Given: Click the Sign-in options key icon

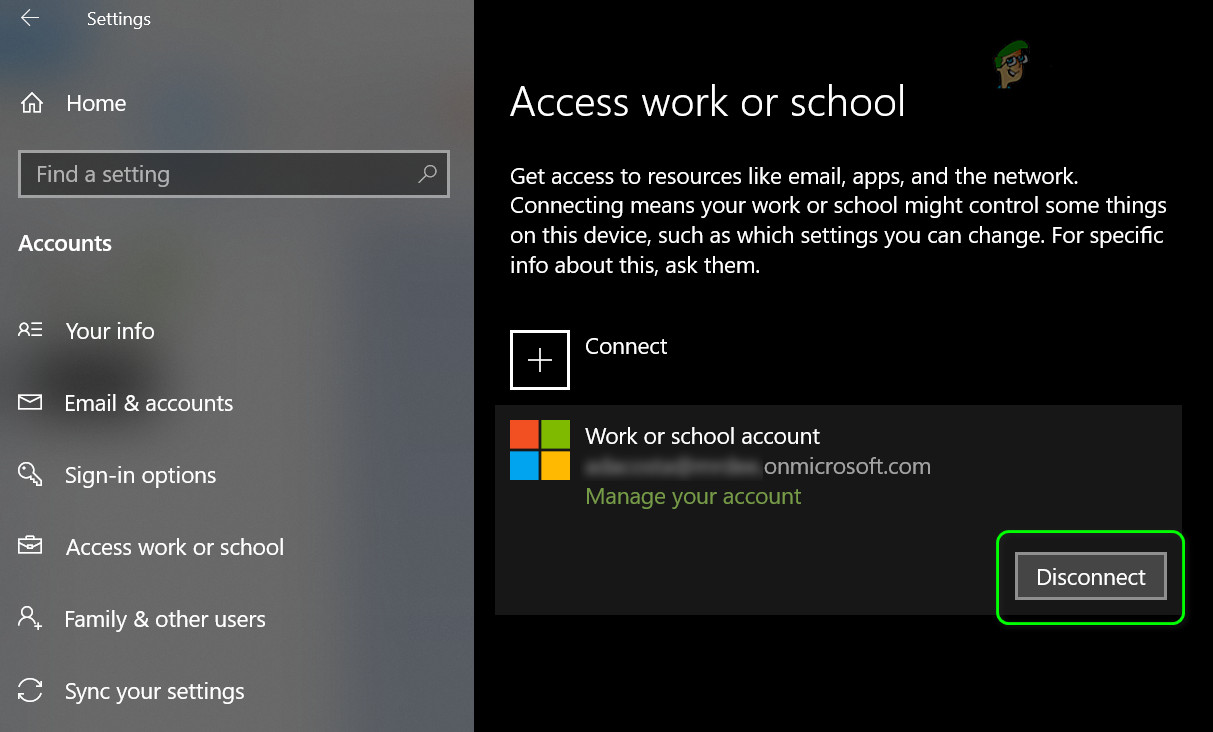Looking at the screenshot, I should click(x=30, y=474).
